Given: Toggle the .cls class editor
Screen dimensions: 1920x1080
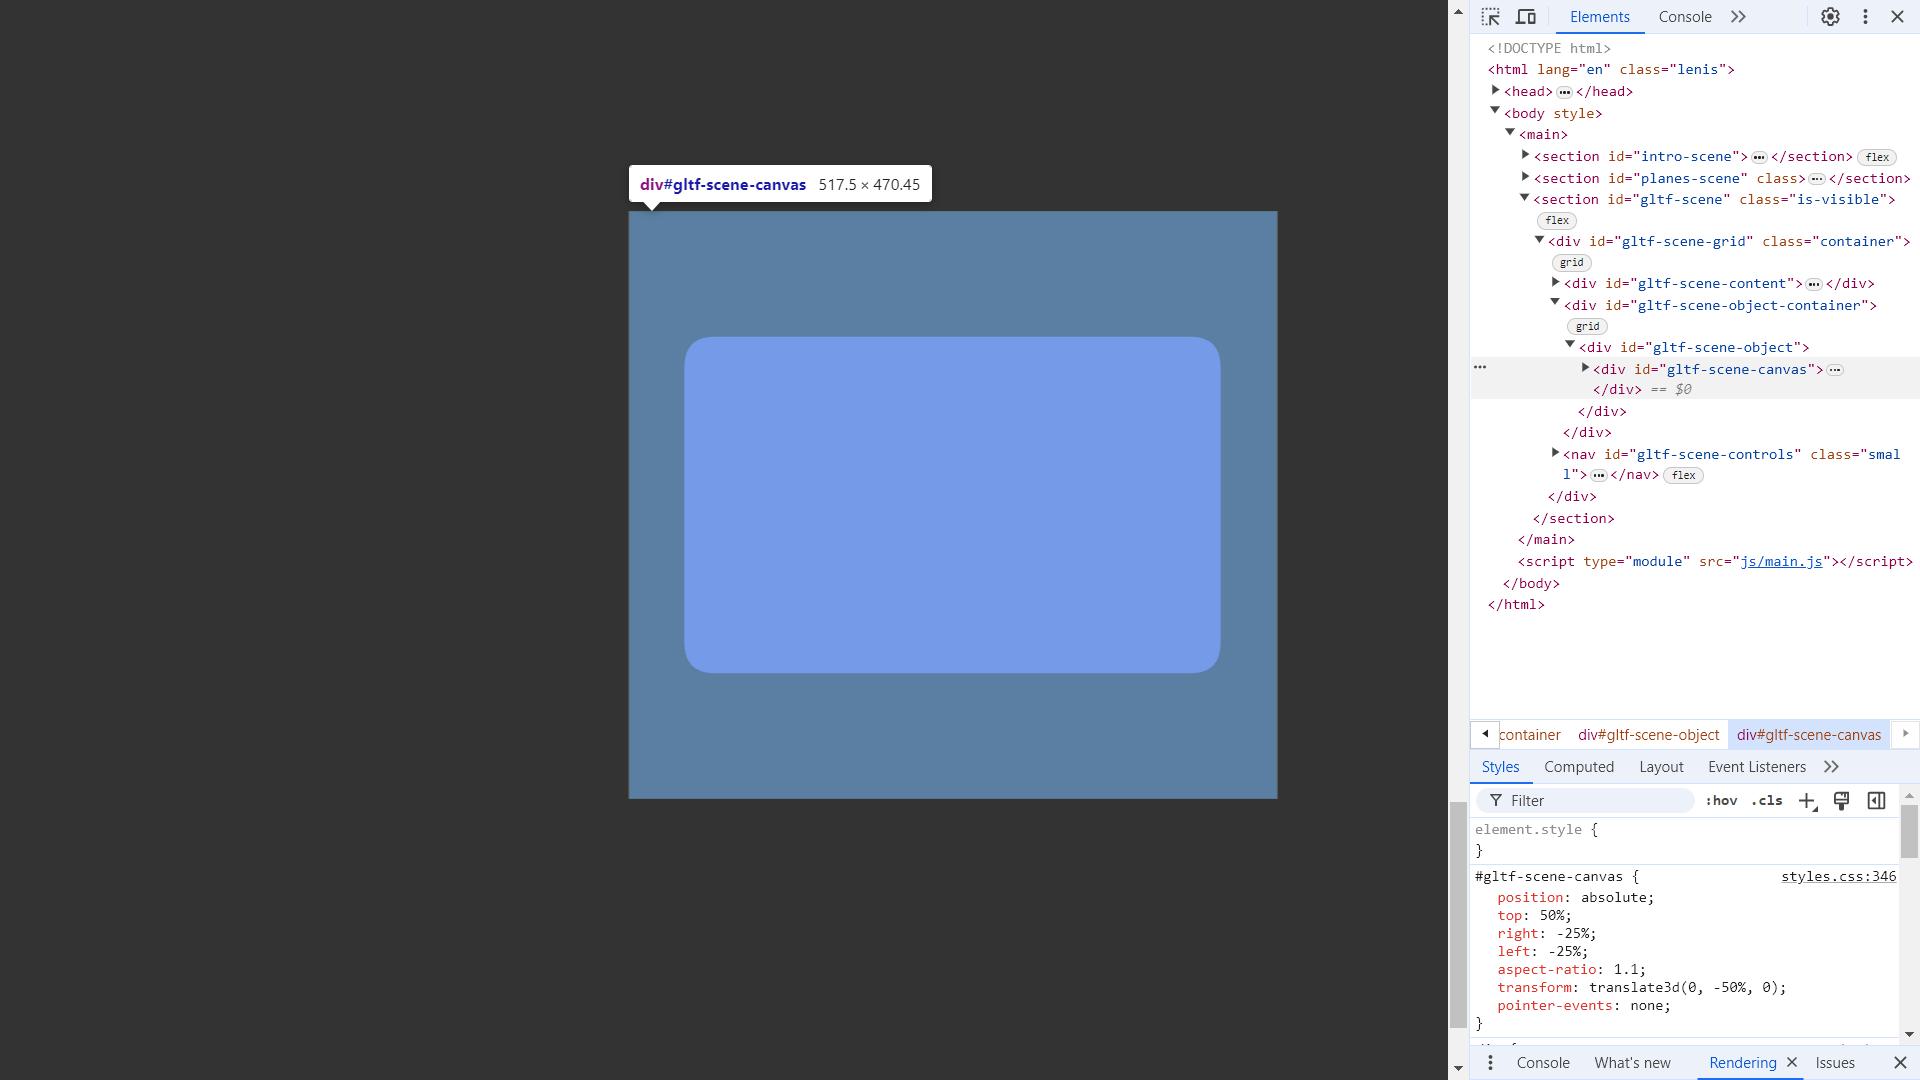Looking at the screenshot, I should tap(1767, 801).
